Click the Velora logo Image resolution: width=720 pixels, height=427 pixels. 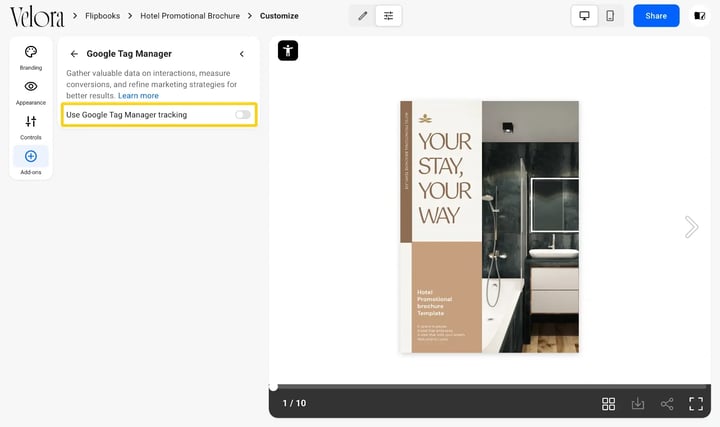pos(37,17)
